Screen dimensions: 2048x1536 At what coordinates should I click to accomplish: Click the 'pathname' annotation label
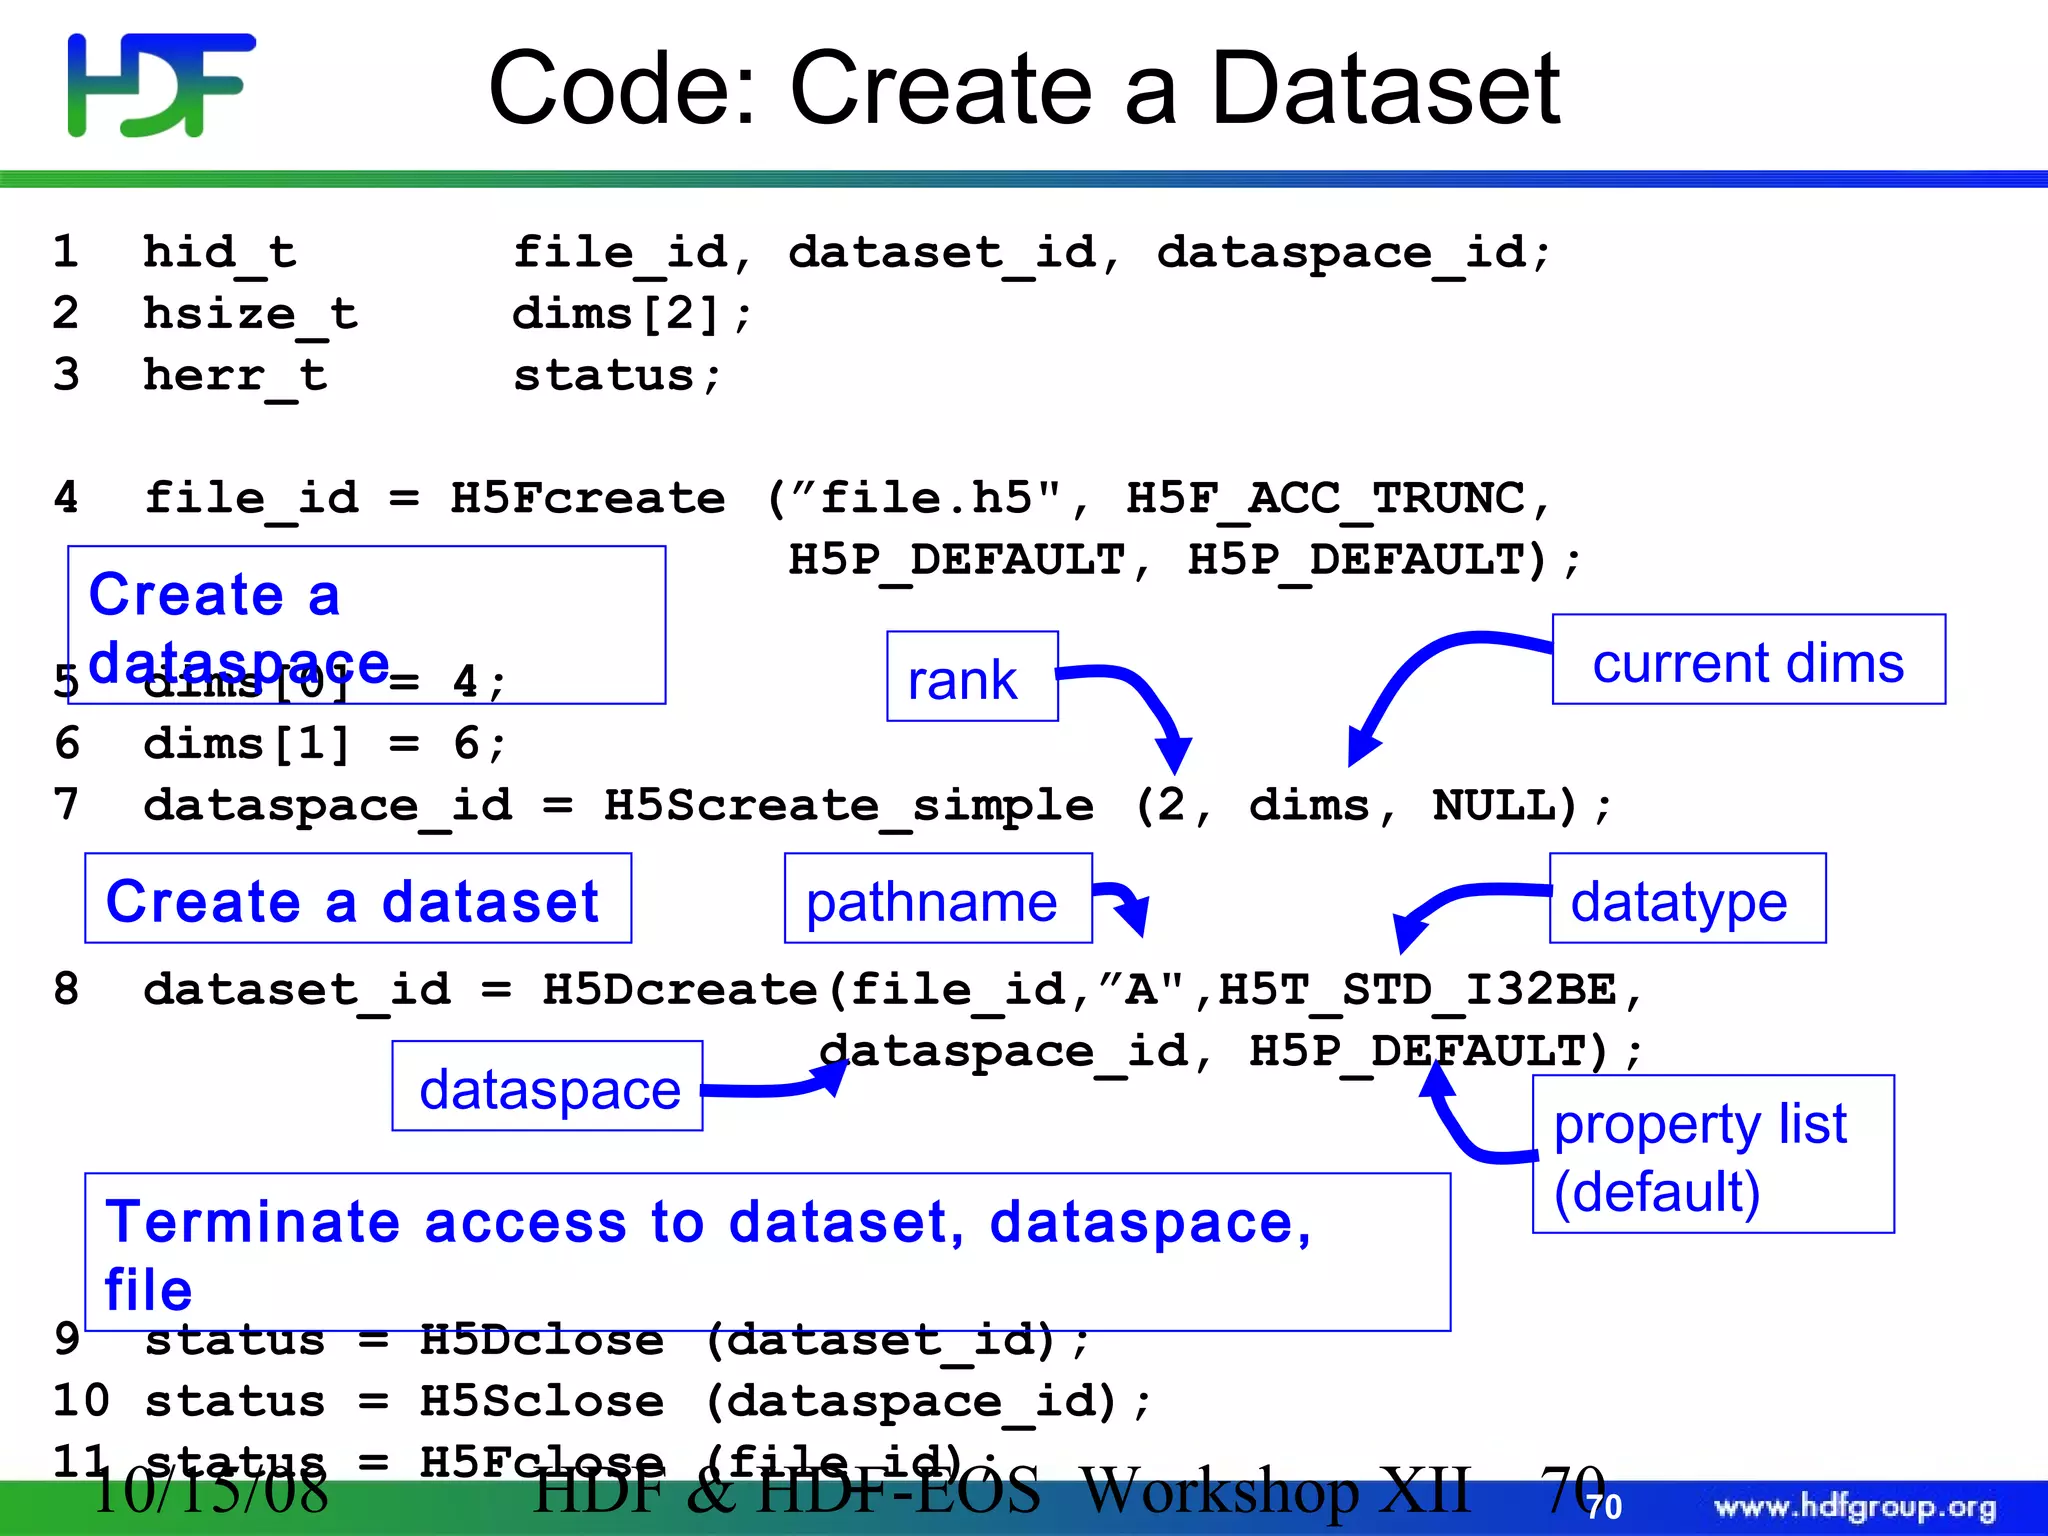[938, 898]
